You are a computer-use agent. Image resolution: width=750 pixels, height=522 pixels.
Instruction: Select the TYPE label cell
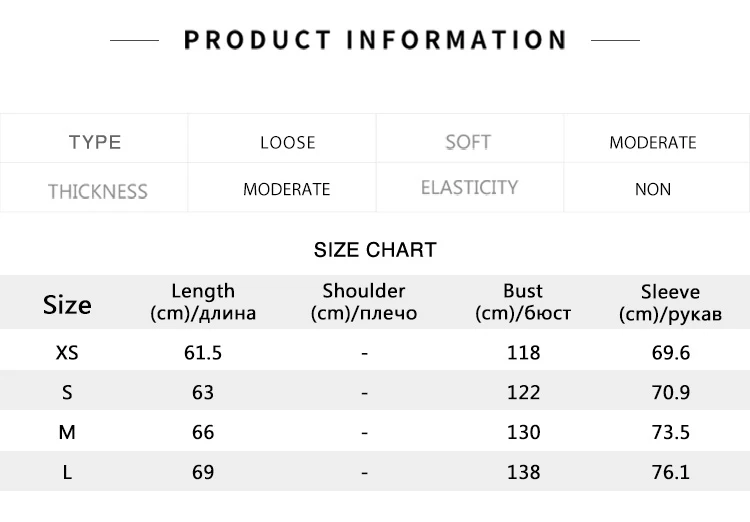pos(95,142)
